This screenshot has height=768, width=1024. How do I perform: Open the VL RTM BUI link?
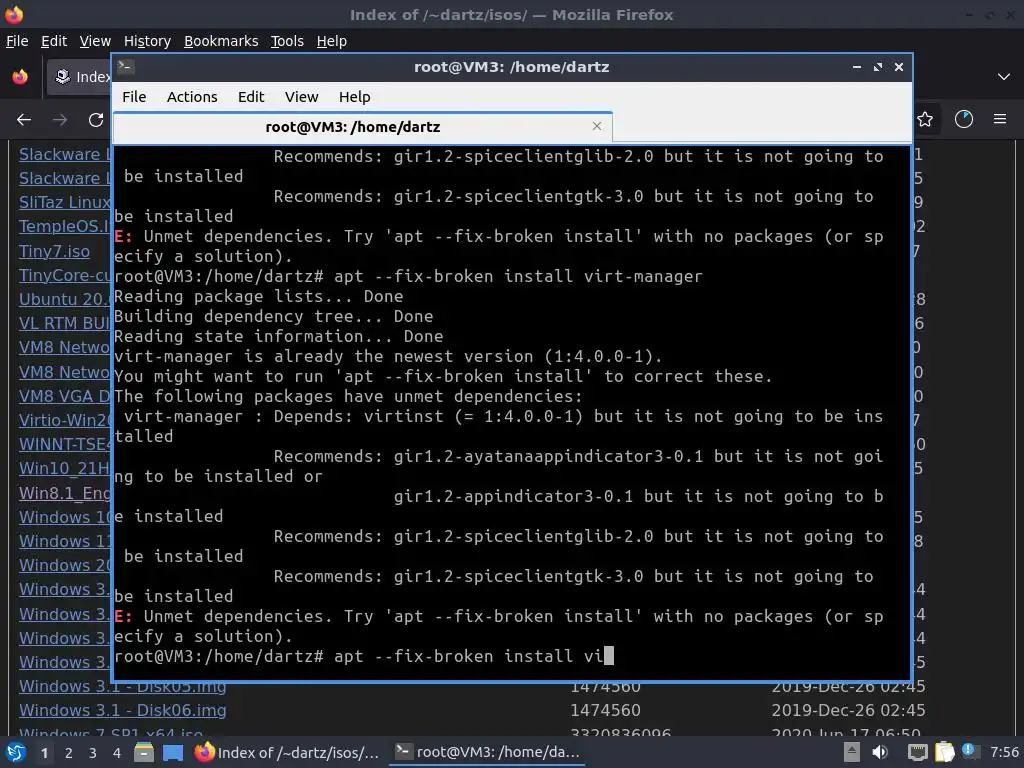pyautogui.click(x=65, y=323)
